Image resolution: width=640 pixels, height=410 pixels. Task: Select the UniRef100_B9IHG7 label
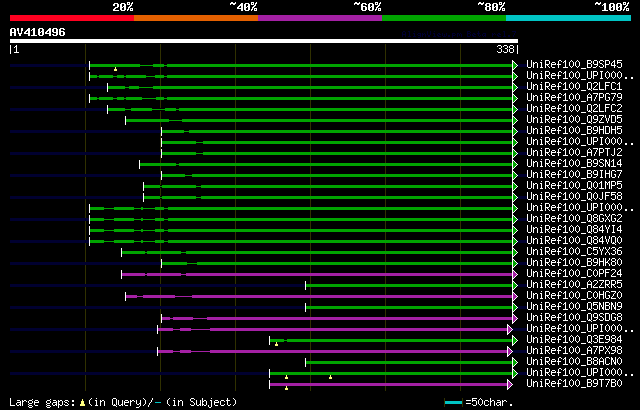pos(574,175)
